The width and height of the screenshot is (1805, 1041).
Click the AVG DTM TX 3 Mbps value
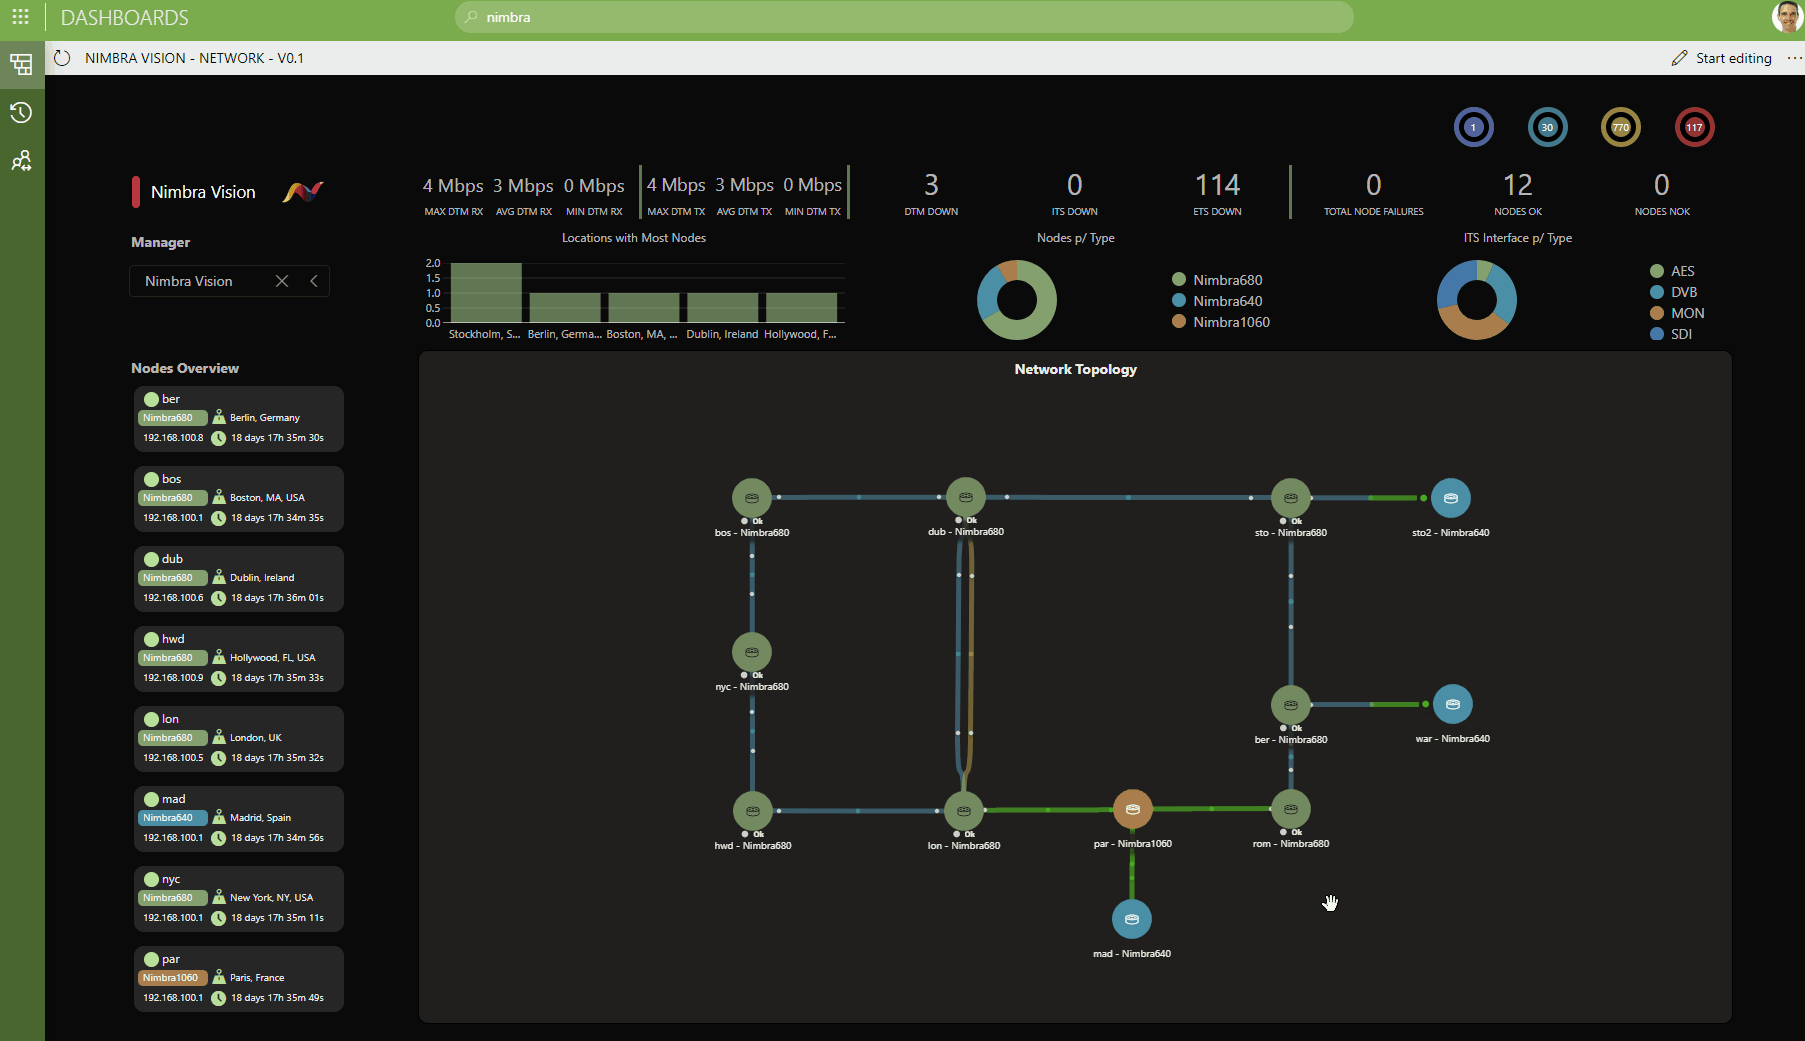(x=744, y=185)
